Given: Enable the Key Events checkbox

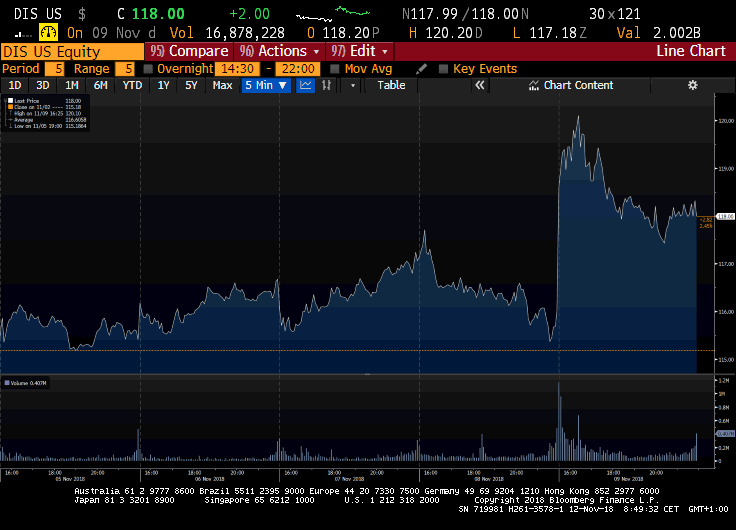Looking at the screenshot, I should coord(443,69).
